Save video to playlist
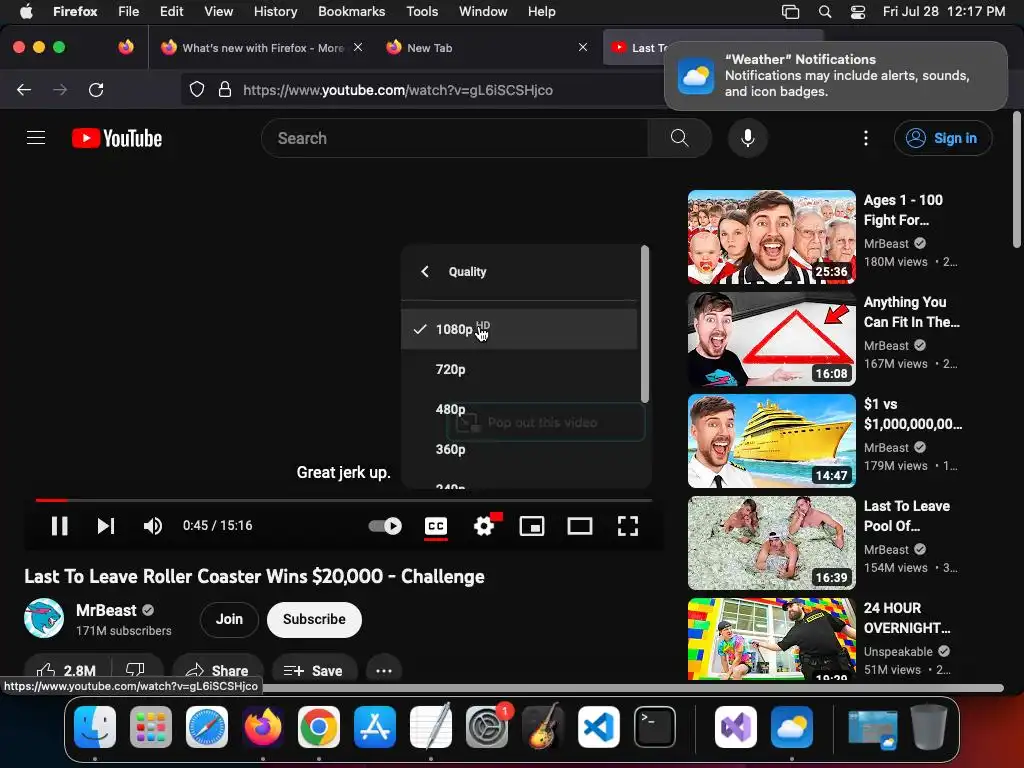 [314, 670]
